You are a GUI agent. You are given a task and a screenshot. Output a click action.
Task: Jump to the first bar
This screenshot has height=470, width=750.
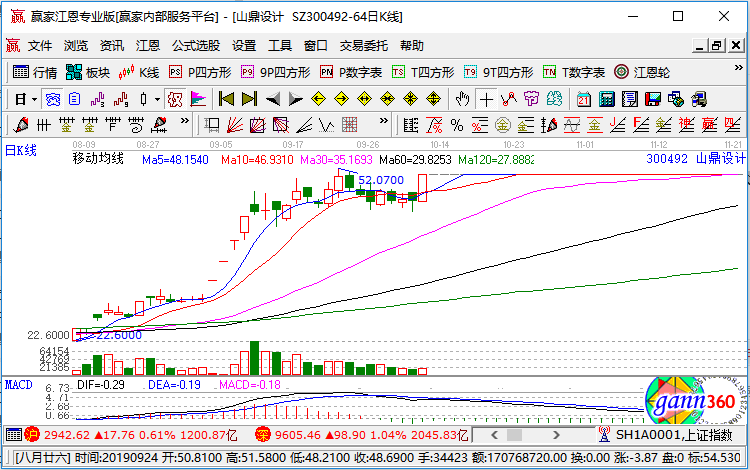[x=226, y=99]
